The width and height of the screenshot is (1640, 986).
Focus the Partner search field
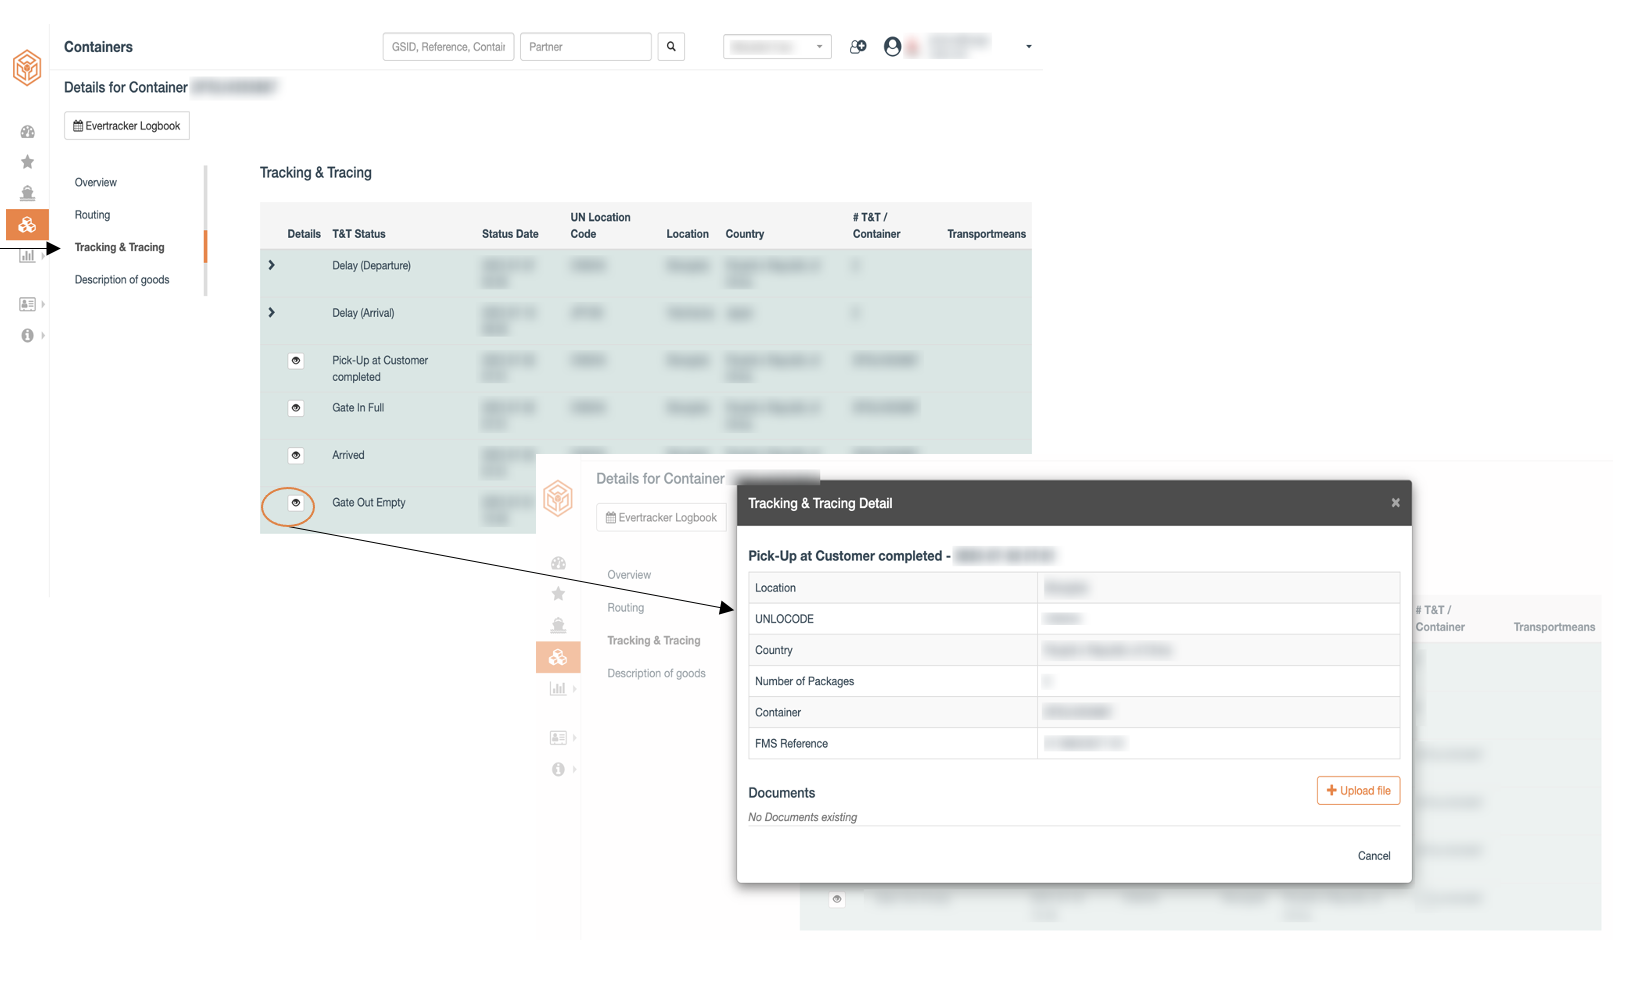pyautogui.click(x=586, y=47)
